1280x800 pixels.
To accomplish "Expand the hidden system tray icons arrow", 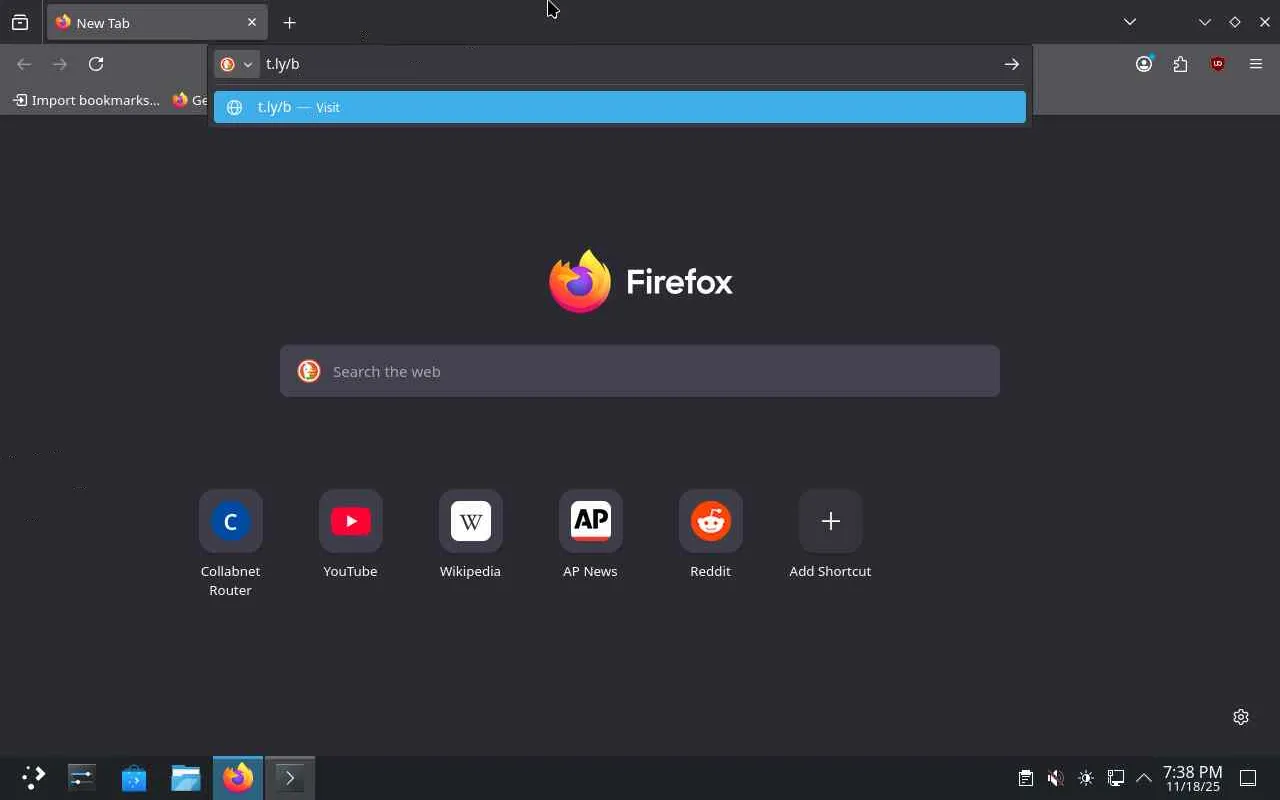I will point(1144,777).
